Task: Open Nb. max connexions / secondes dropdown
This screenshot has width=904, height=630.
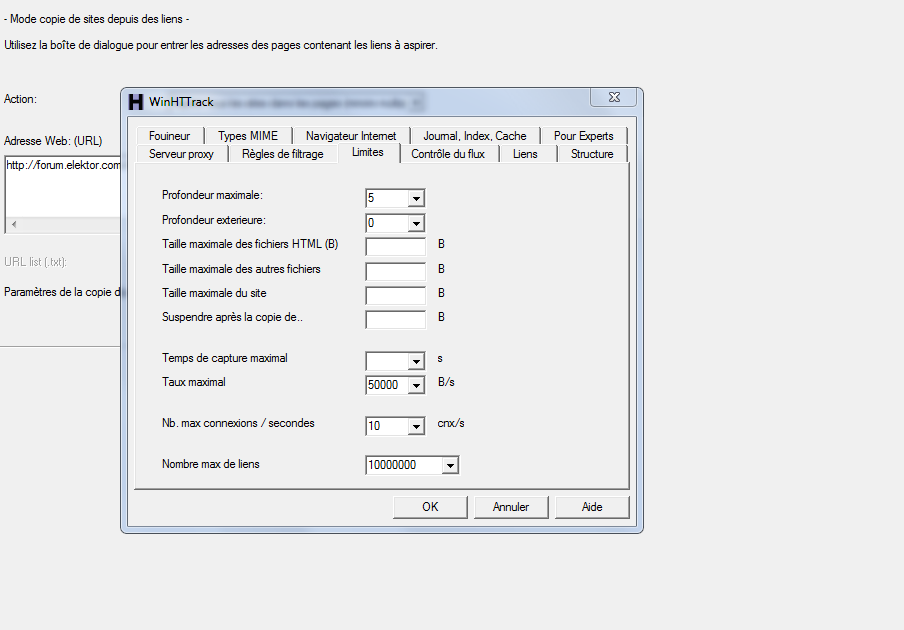Action: 416,426
